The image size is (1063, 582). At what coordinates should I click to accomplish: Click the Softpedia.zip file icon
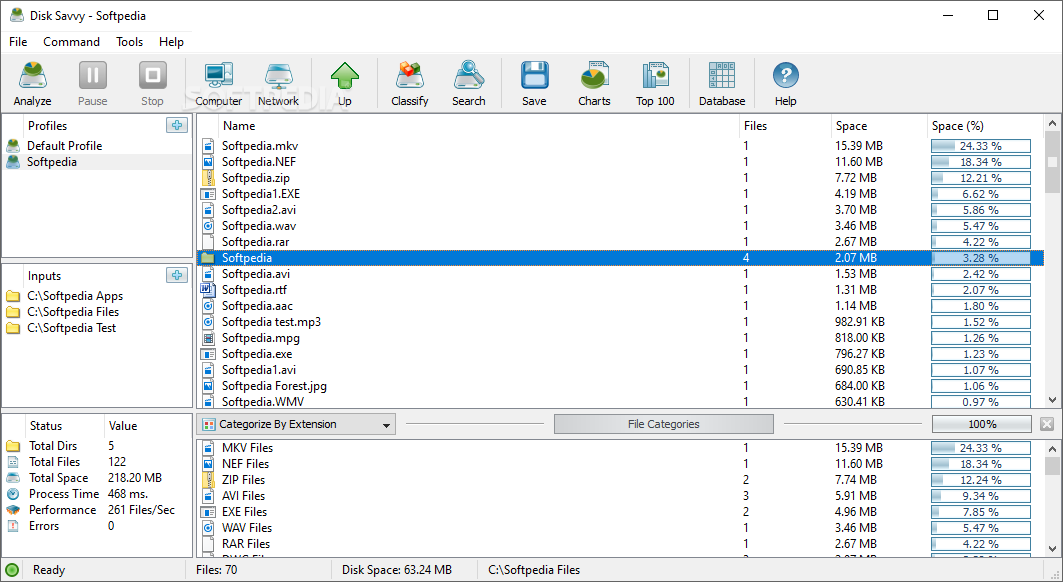click(x=208, y=178)
